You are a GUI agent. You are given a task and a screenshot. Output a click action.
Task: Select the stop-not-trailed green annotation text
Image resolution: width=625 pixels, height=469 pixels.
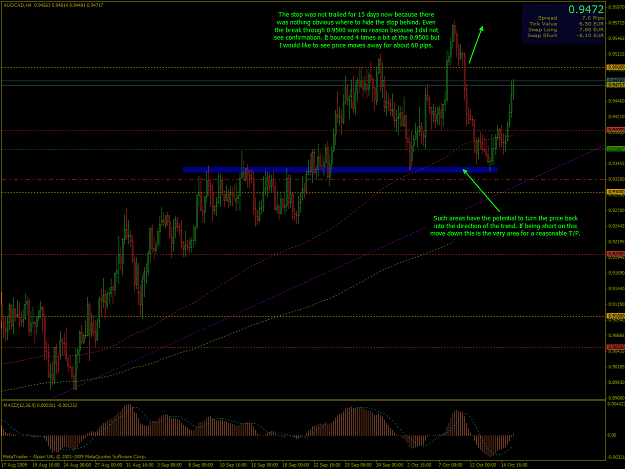[x=357, y=30]
